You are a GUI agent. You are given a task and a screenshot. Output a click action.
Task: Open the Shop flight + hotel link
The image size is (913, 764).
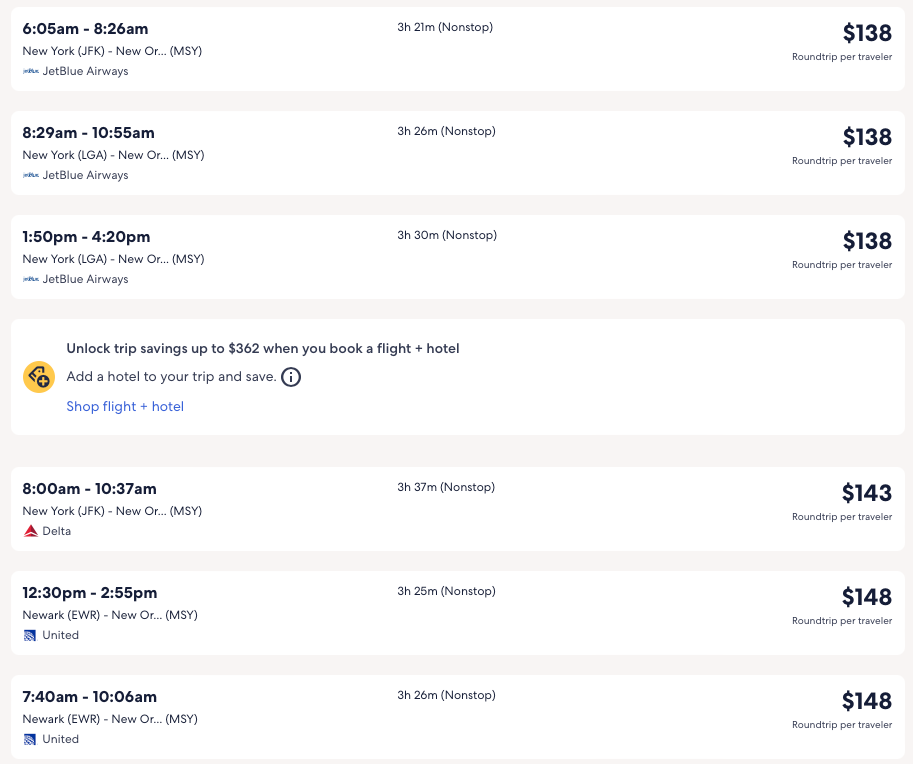125,406
